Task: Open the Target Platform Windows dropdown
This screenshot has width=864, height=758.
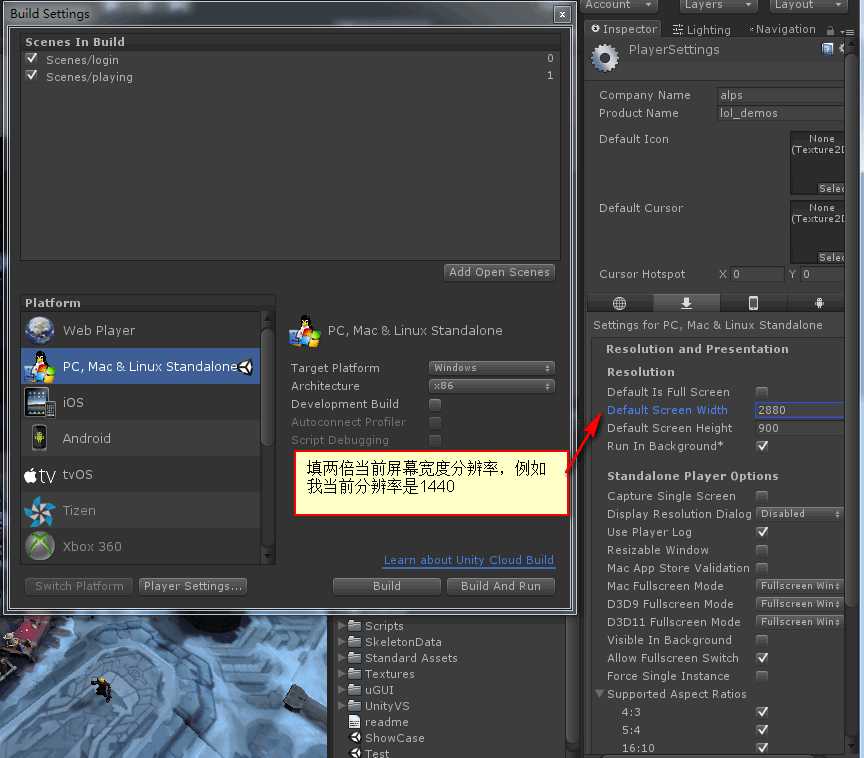Action: [x=492, y=367]
